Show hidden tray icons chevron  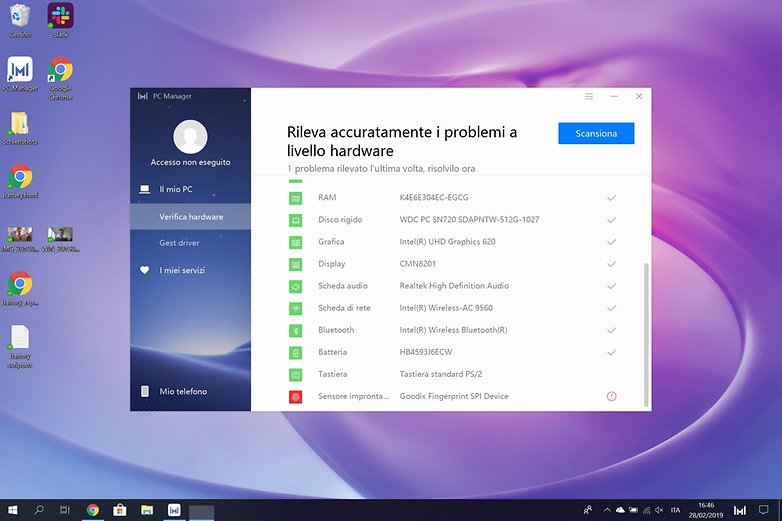[x=607, y=510]
